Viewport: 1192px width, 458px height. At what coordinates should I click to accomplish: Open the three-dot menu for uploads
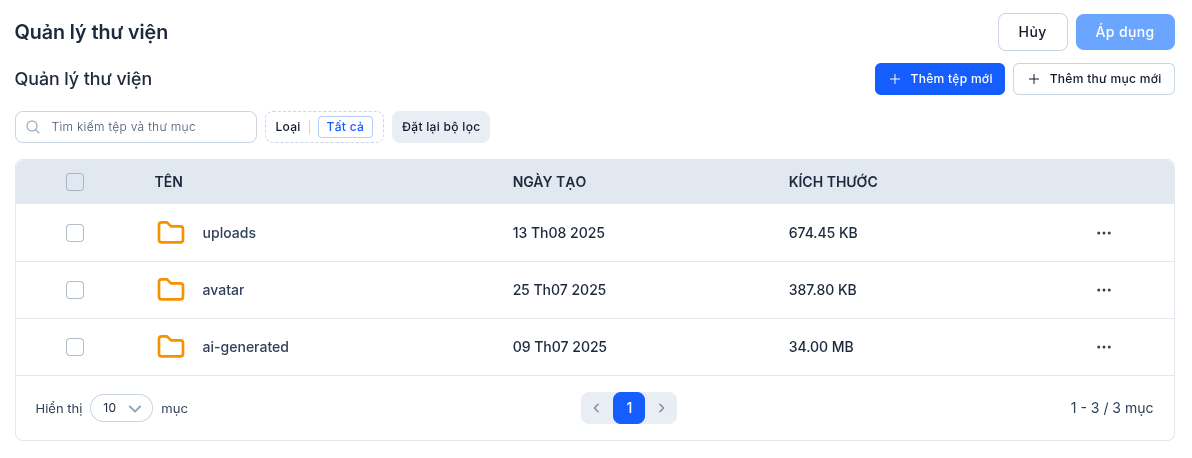click(x=1104, y=233)
